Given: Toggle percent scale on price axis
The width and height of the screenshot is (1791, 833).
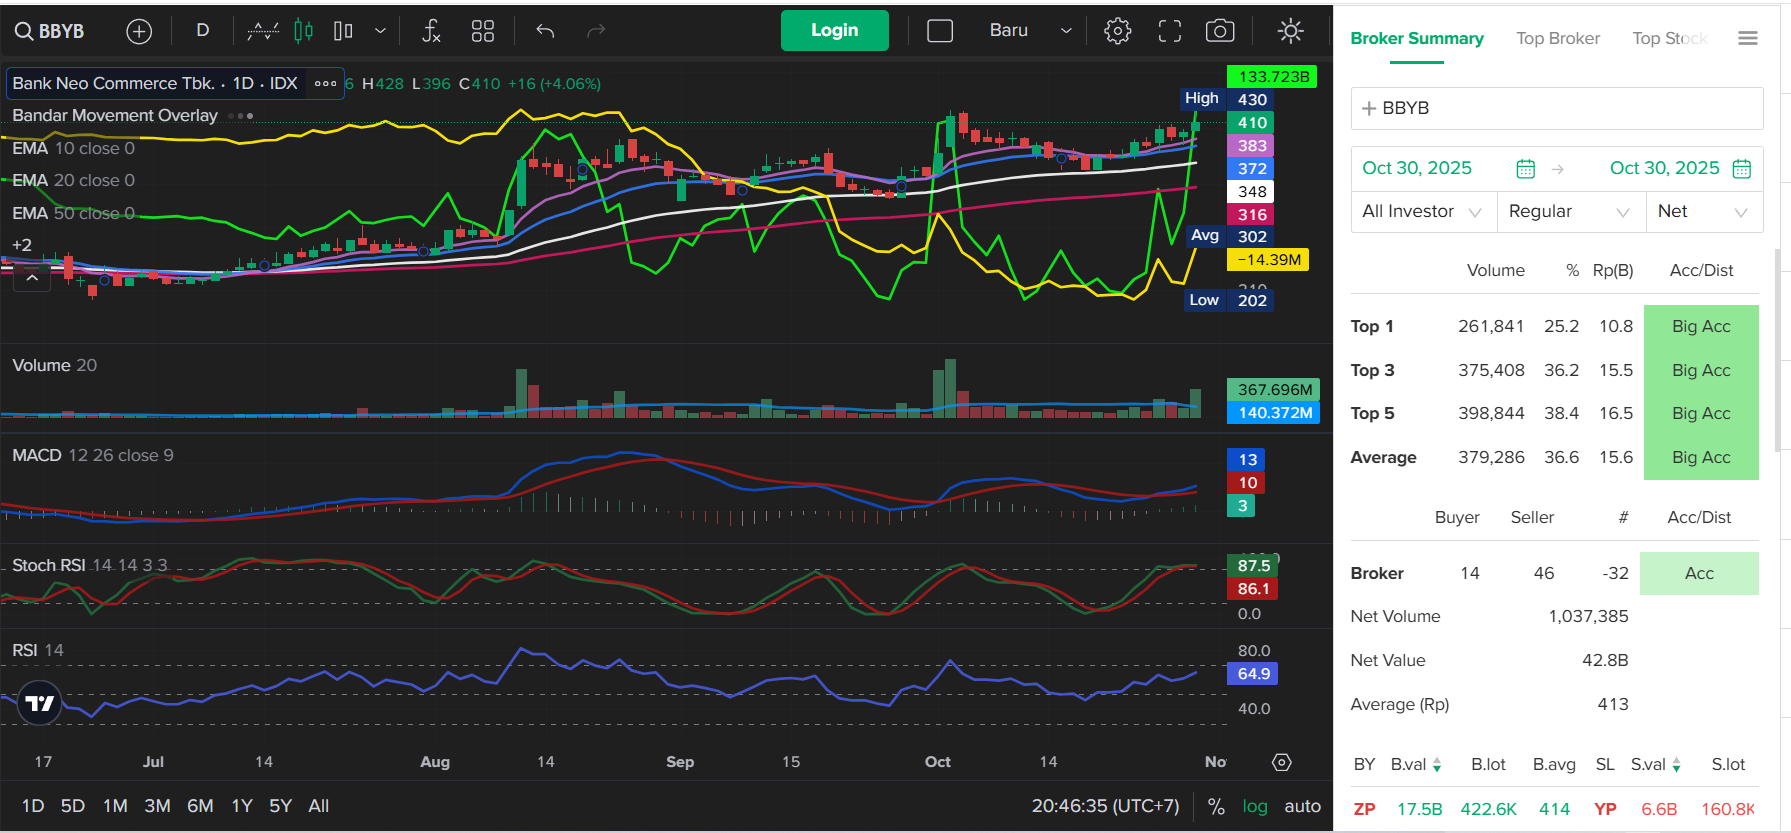Looking at the screenshot, I should coord(1216,806).
